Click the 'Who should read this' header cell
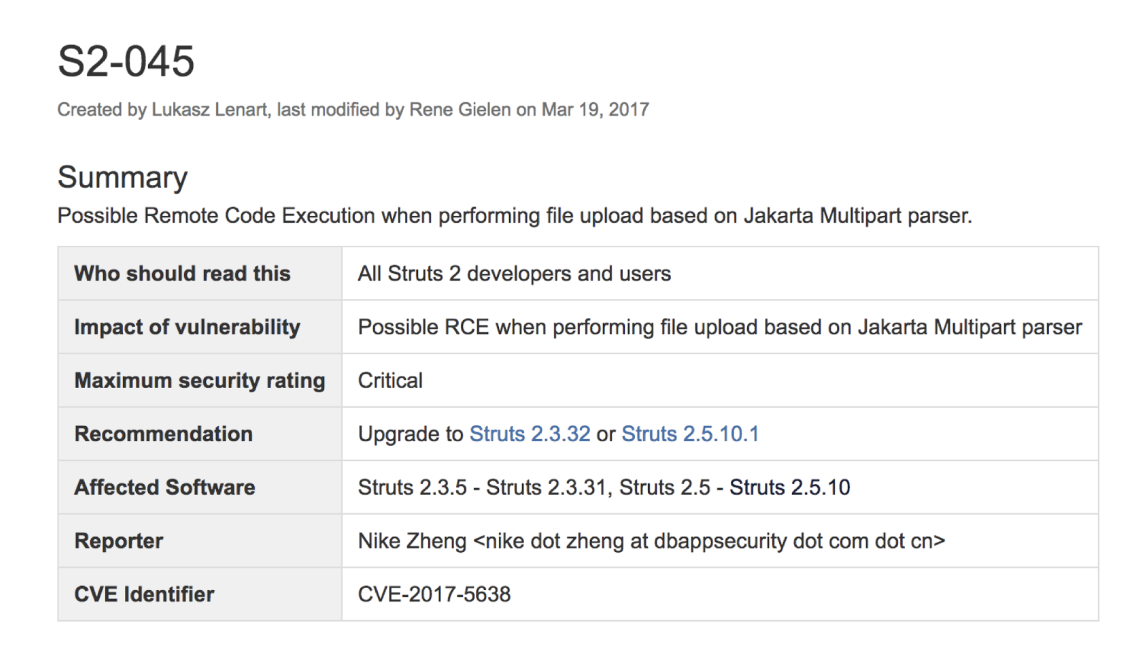 182,274
